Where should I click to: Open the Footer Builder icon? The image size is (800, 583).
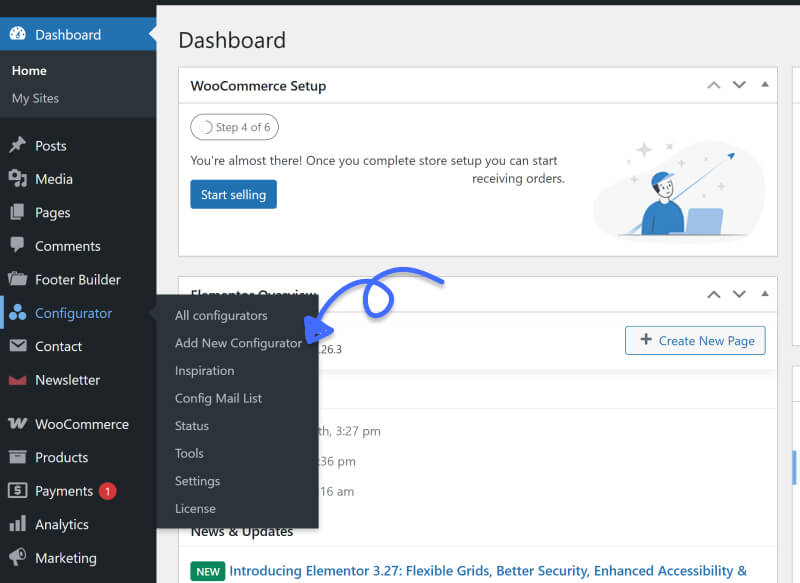click(20, 279)
